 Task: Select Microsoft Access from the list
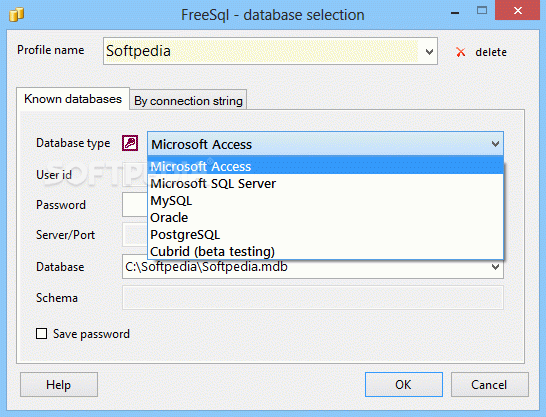point(326,166)
